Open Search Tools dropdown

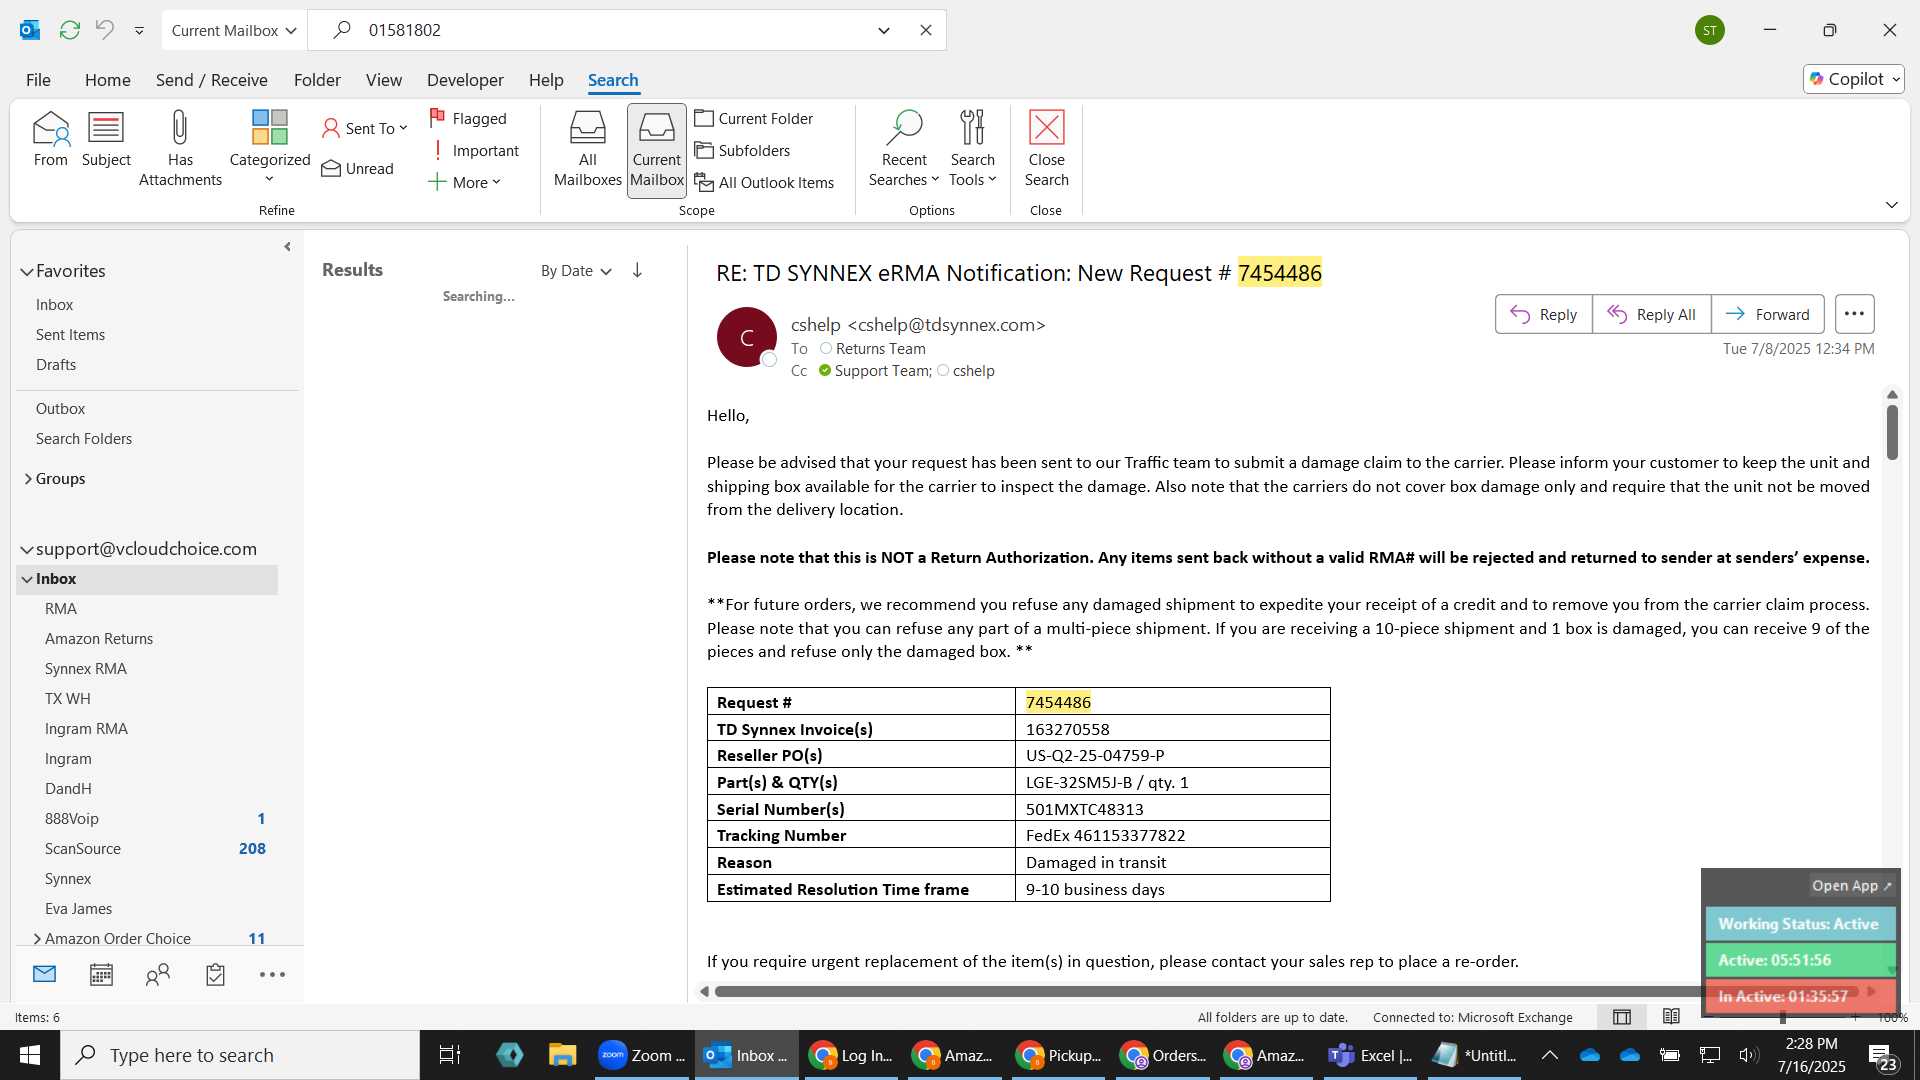pos(973,148)
